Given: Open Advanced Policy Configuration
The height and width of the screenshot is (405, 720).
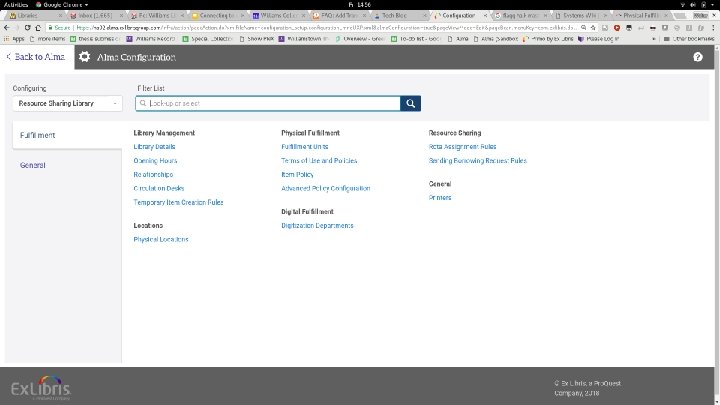Looking at the screenshot, I should pos(326,188).
